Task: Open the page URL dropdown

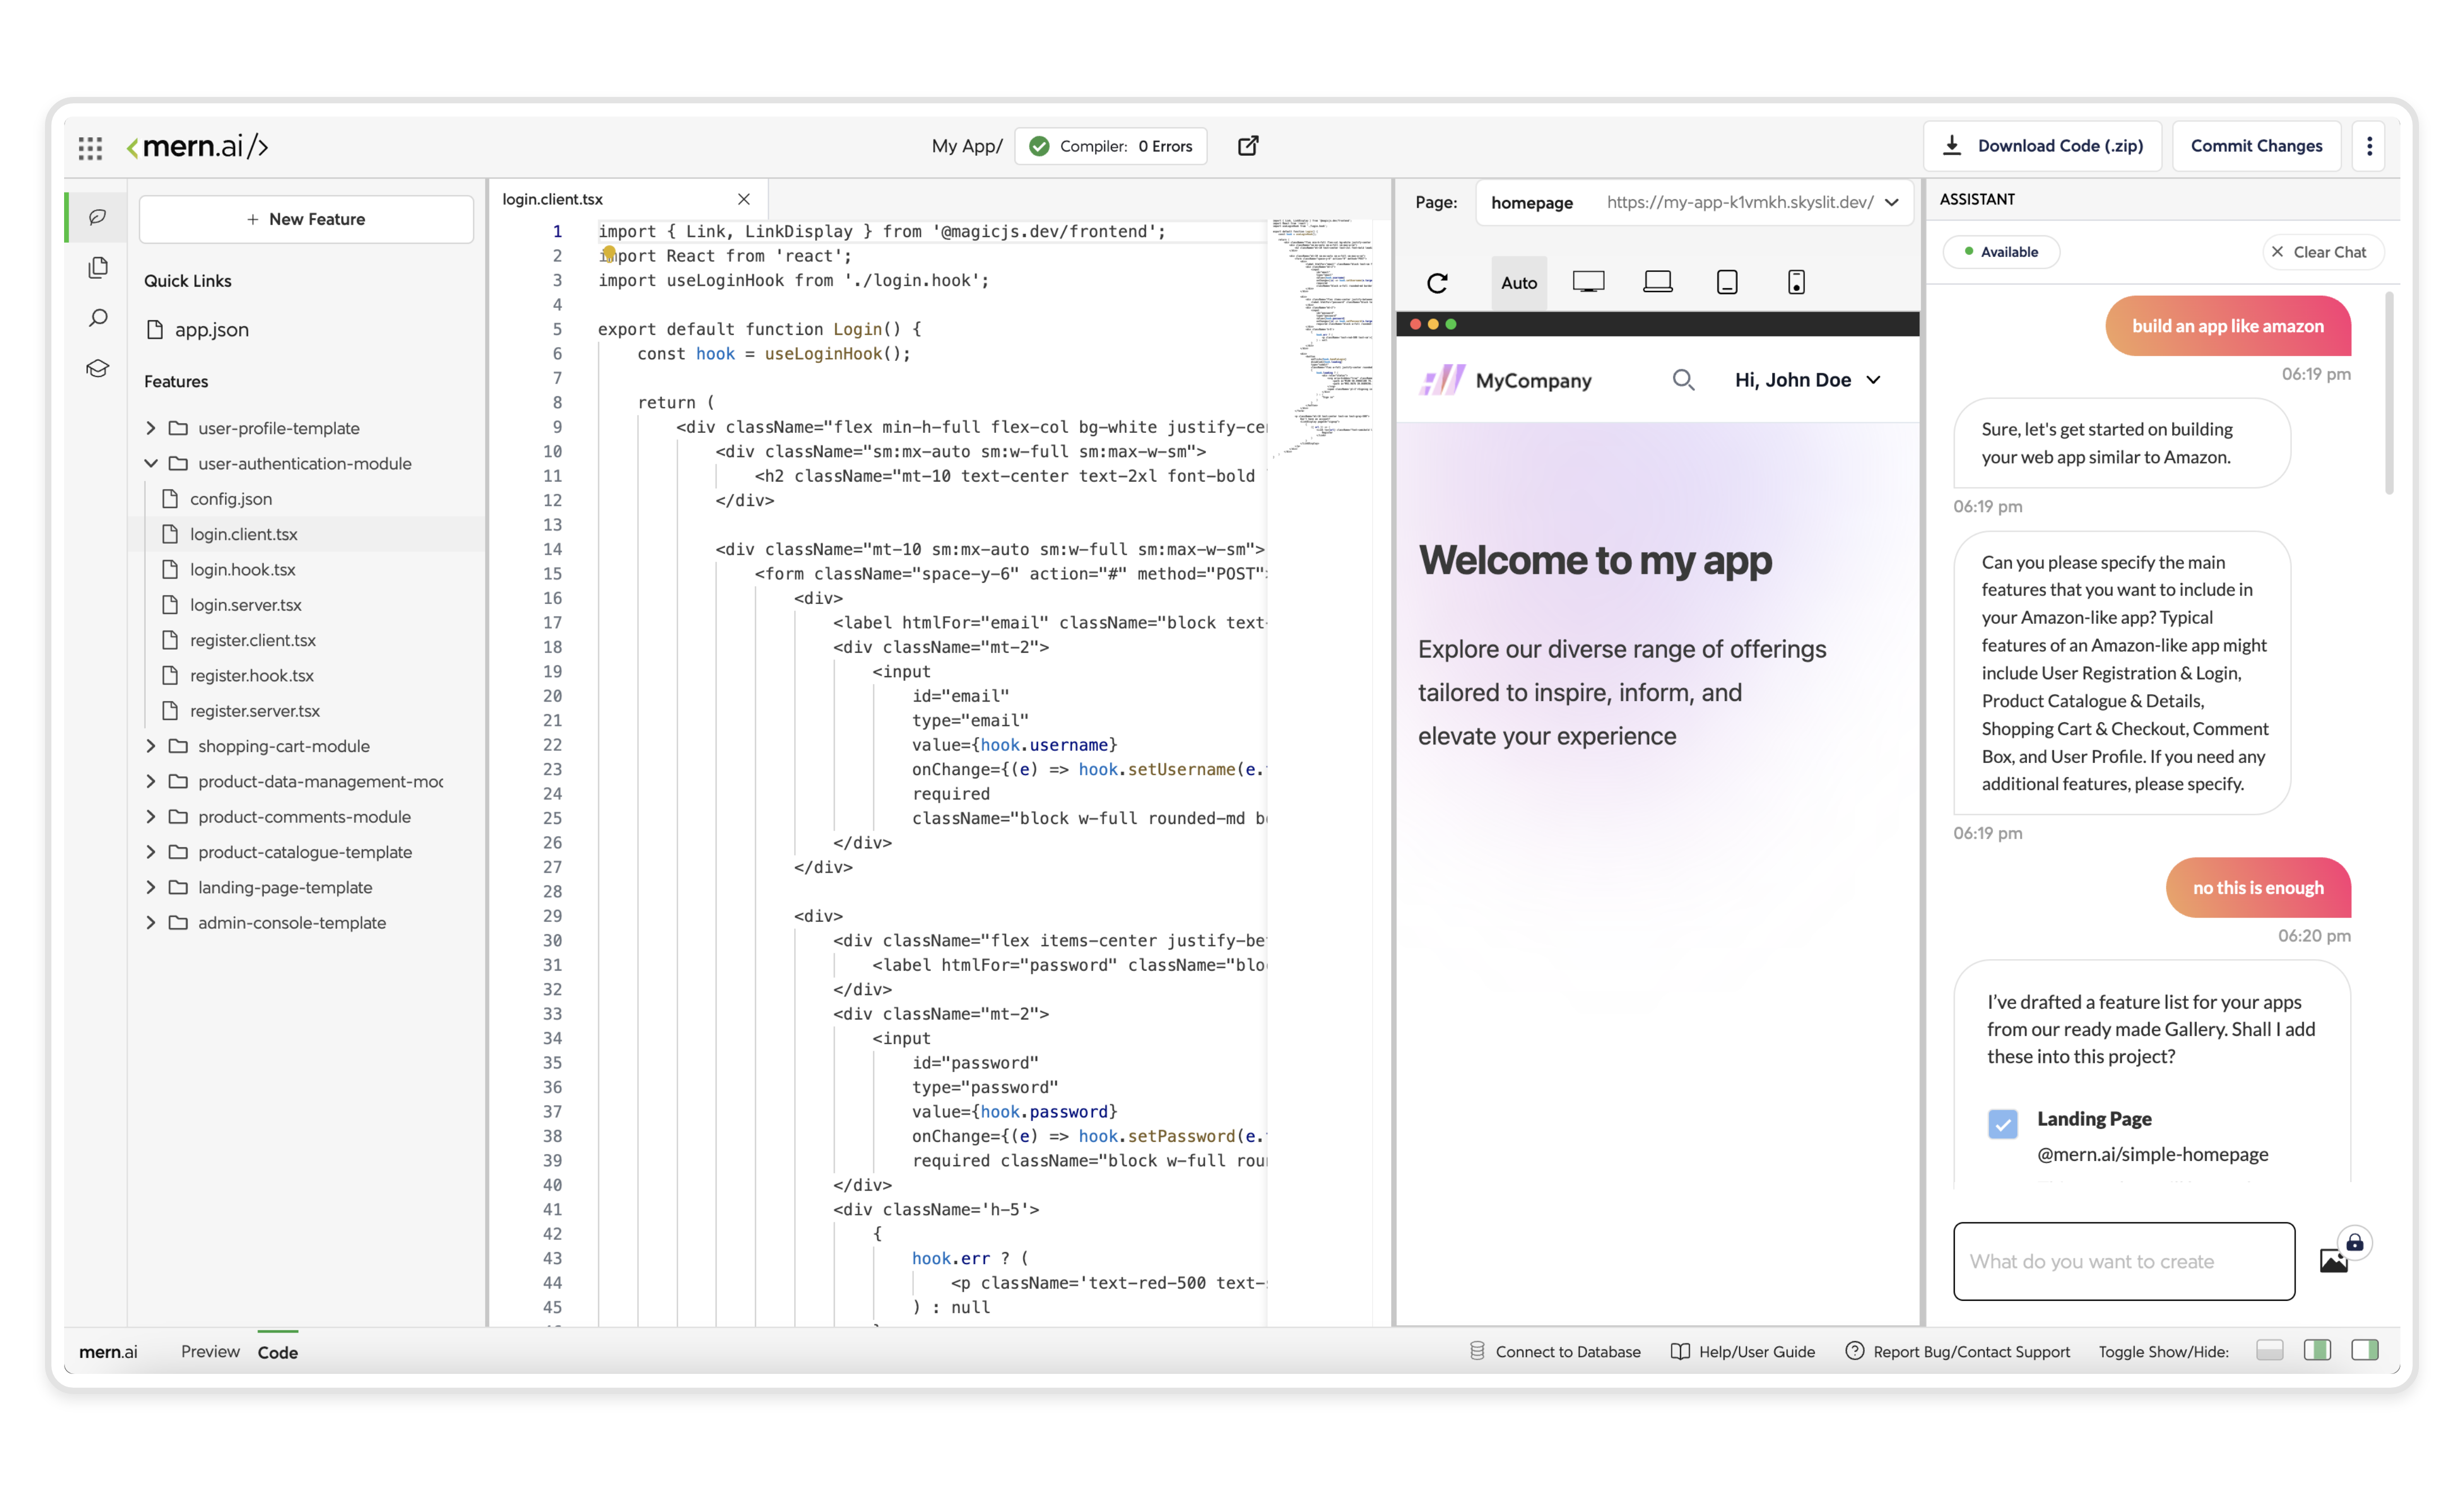Action: [1892, 202]
